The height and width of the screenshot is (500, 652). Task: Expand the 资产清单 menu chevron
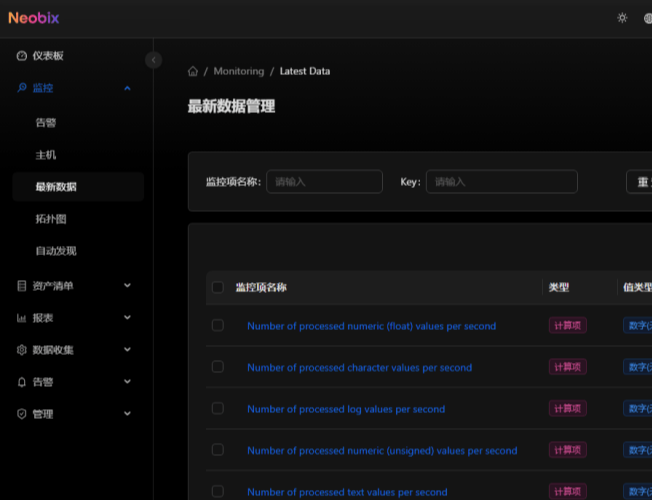127,285
